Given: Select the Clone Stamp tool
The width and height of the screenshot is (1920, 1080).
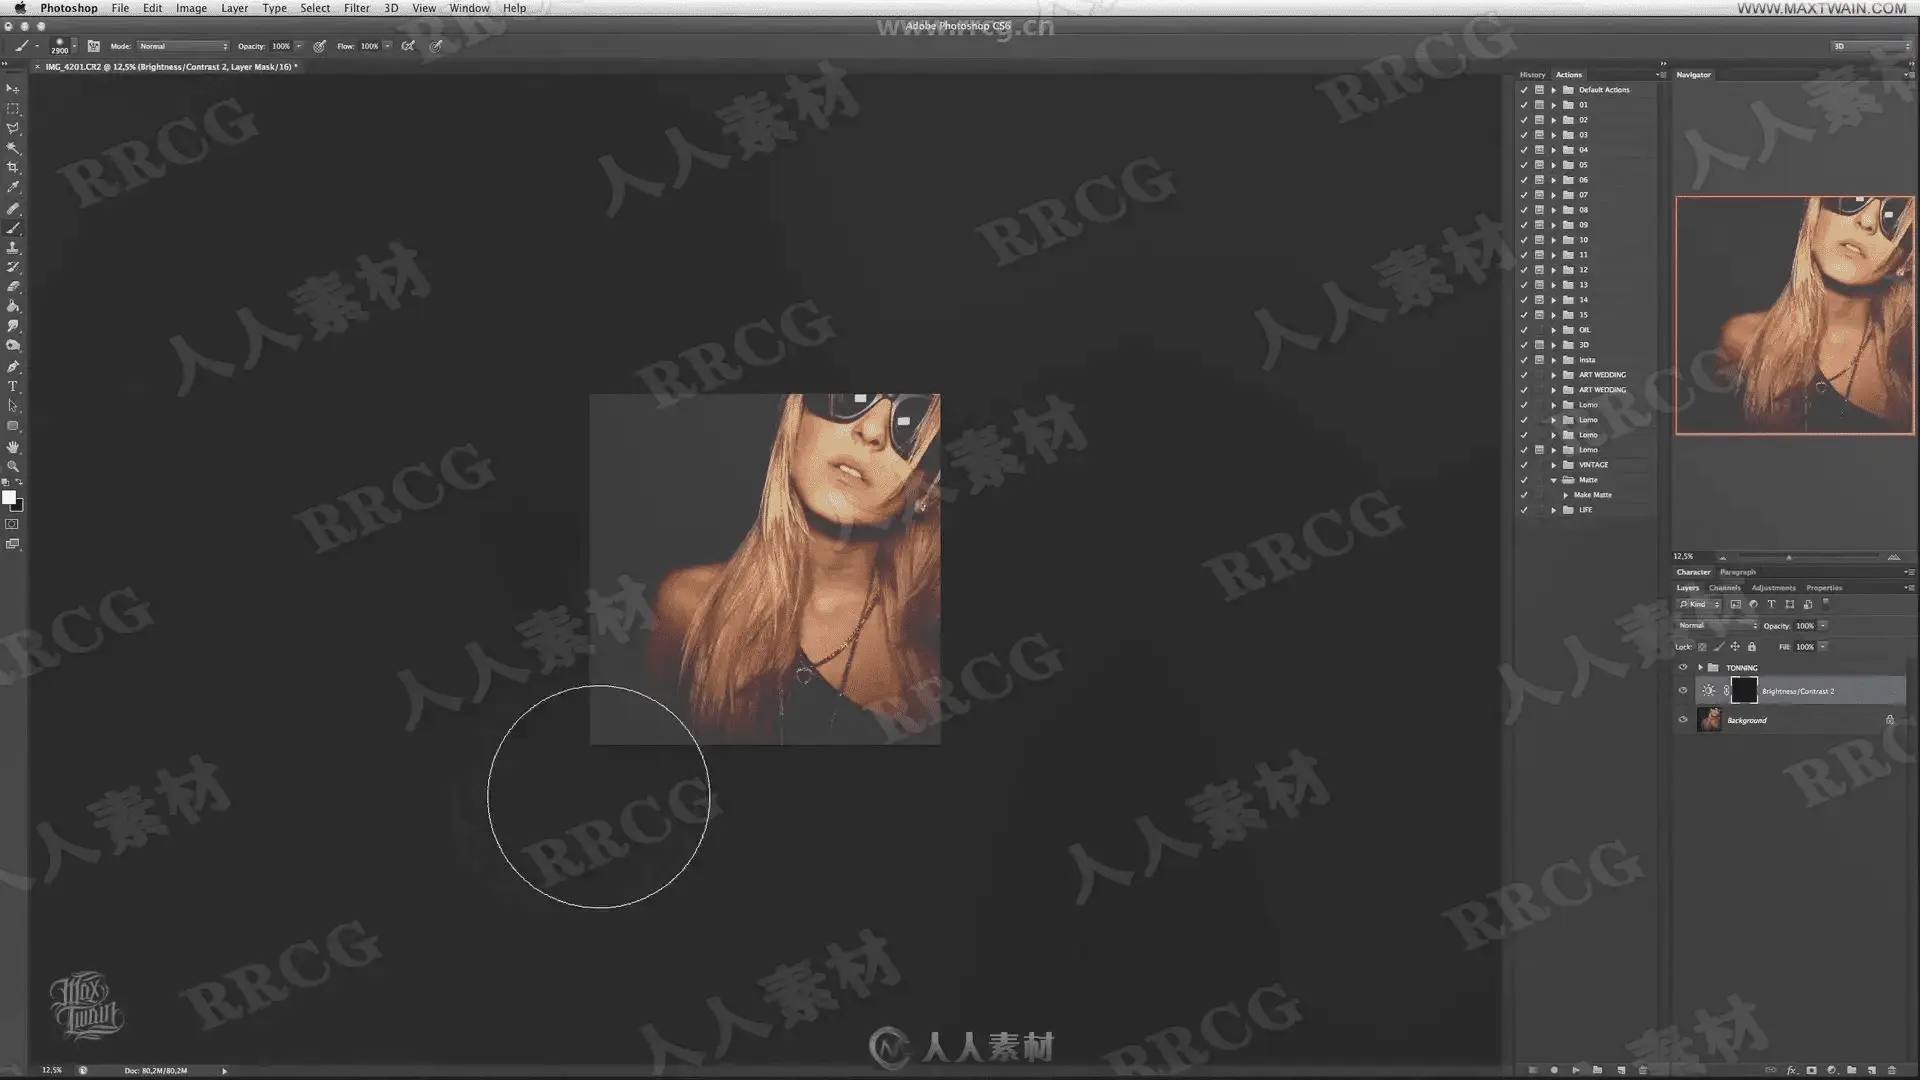Looking at the screenshot, I should pyautogui.click(x=13, y=247).
